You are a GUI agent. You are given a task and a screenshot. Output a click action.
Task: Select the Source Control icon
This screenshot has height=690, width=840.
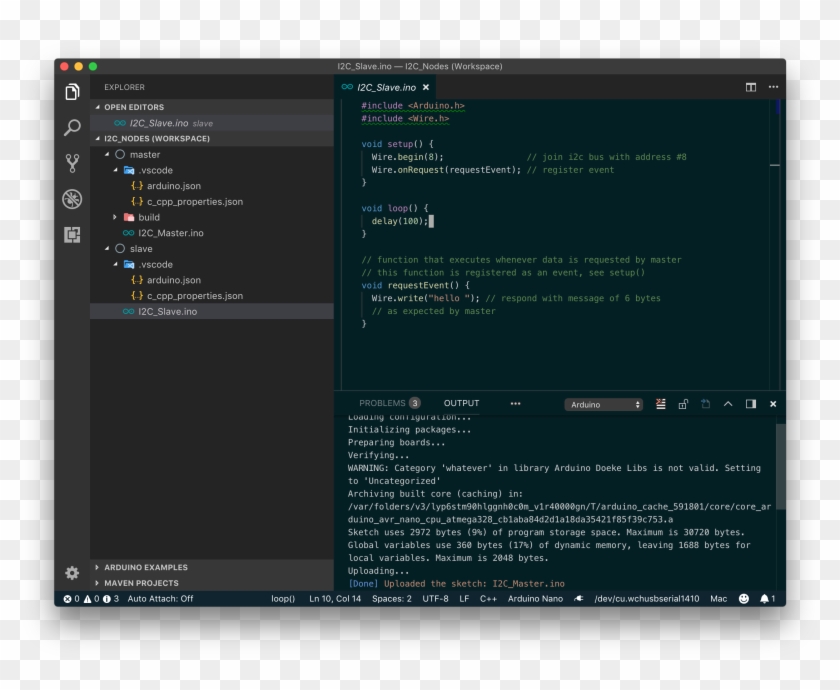pos(70,164)
